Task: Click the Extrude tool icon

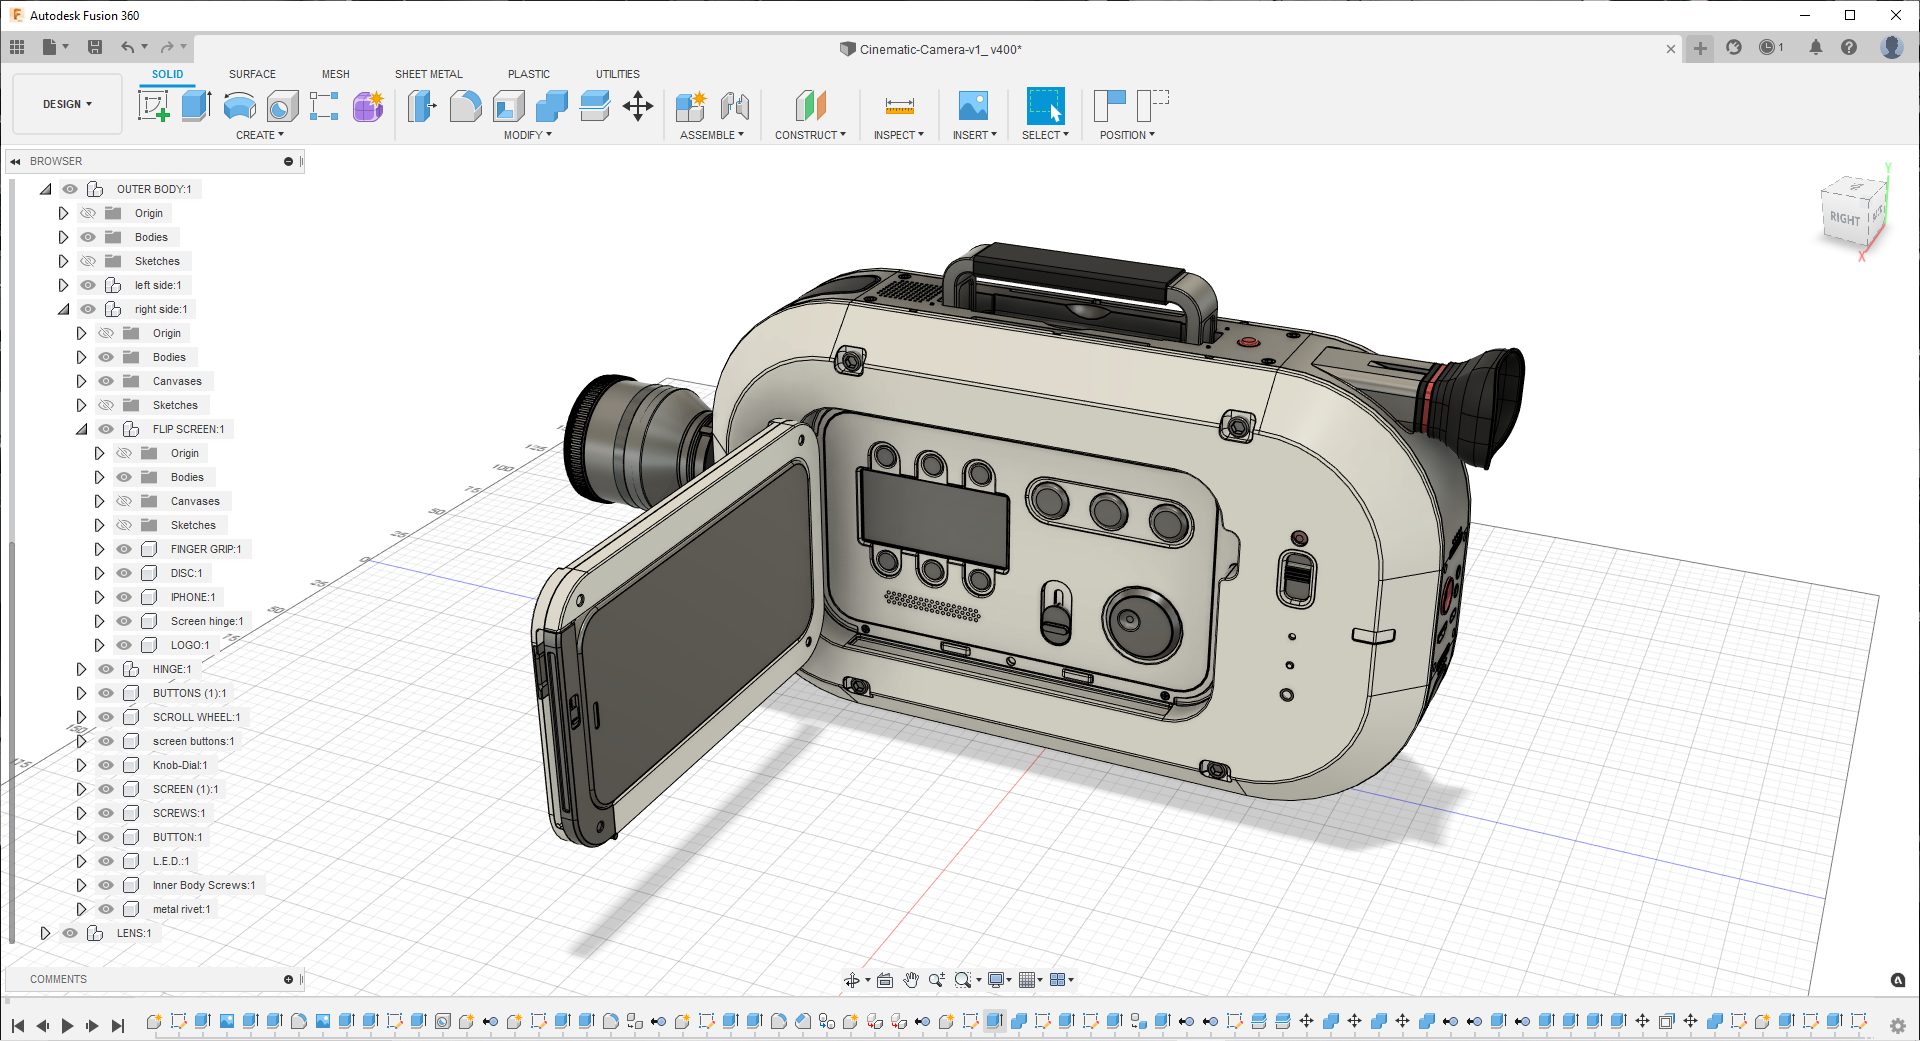Action: pos(196,106)
